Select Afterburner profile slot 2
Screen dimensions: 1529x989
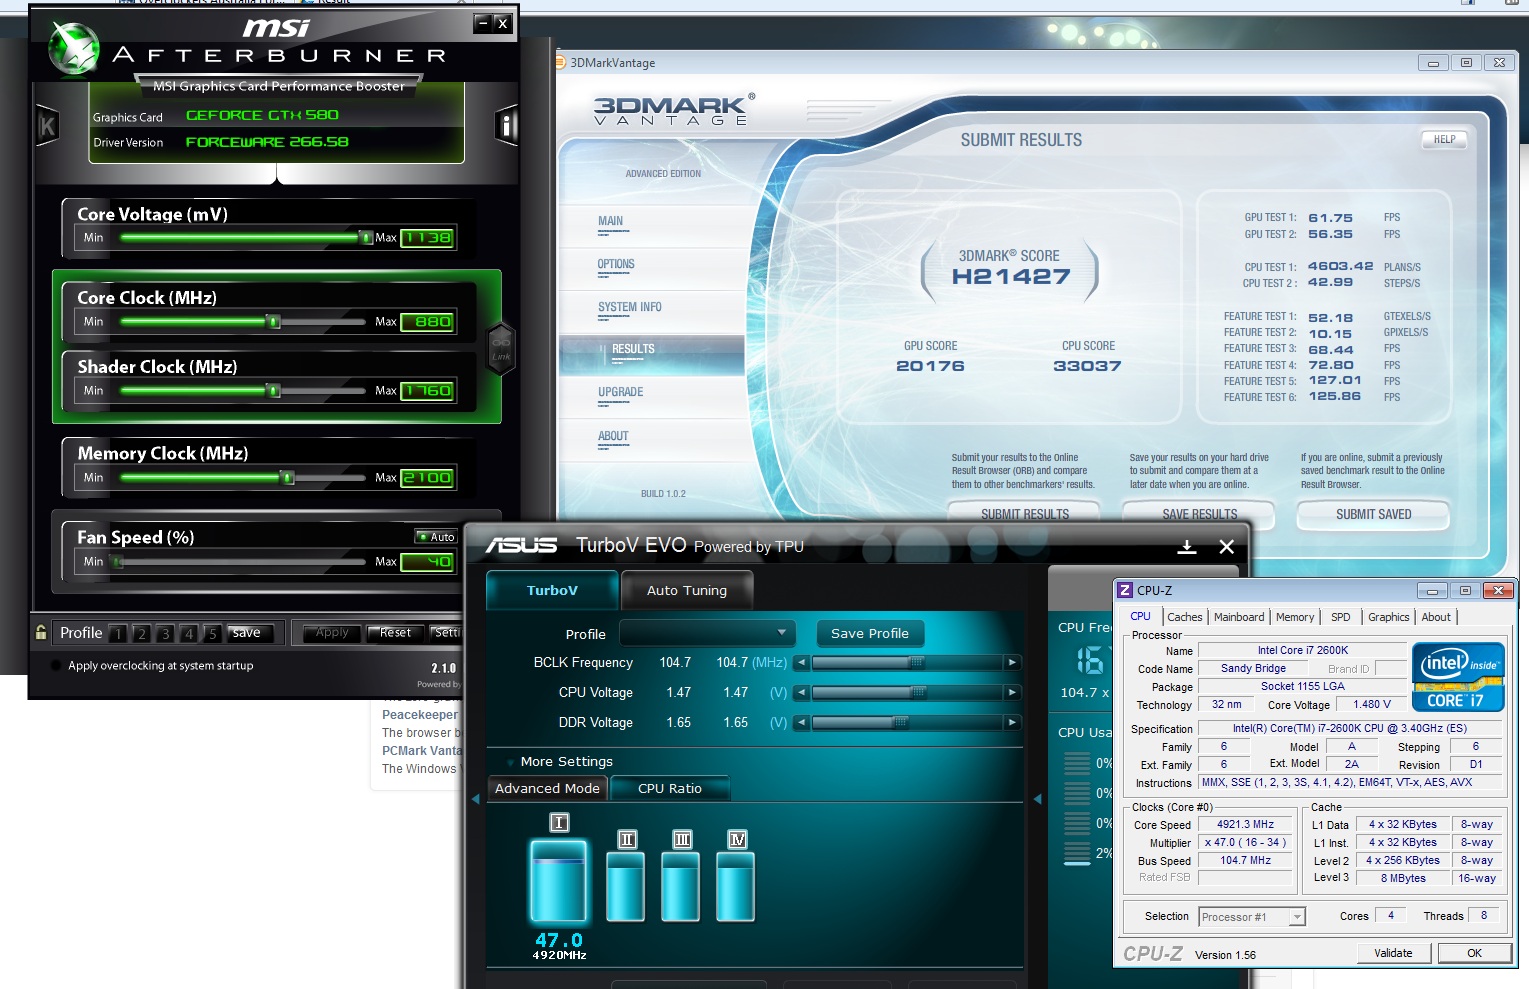[142, 633]
